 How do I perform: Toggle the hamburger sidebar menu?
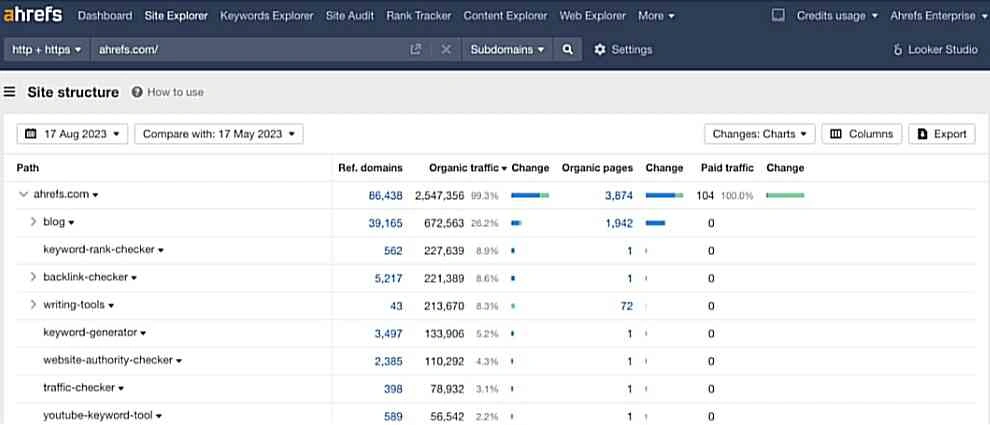[9, 92]
